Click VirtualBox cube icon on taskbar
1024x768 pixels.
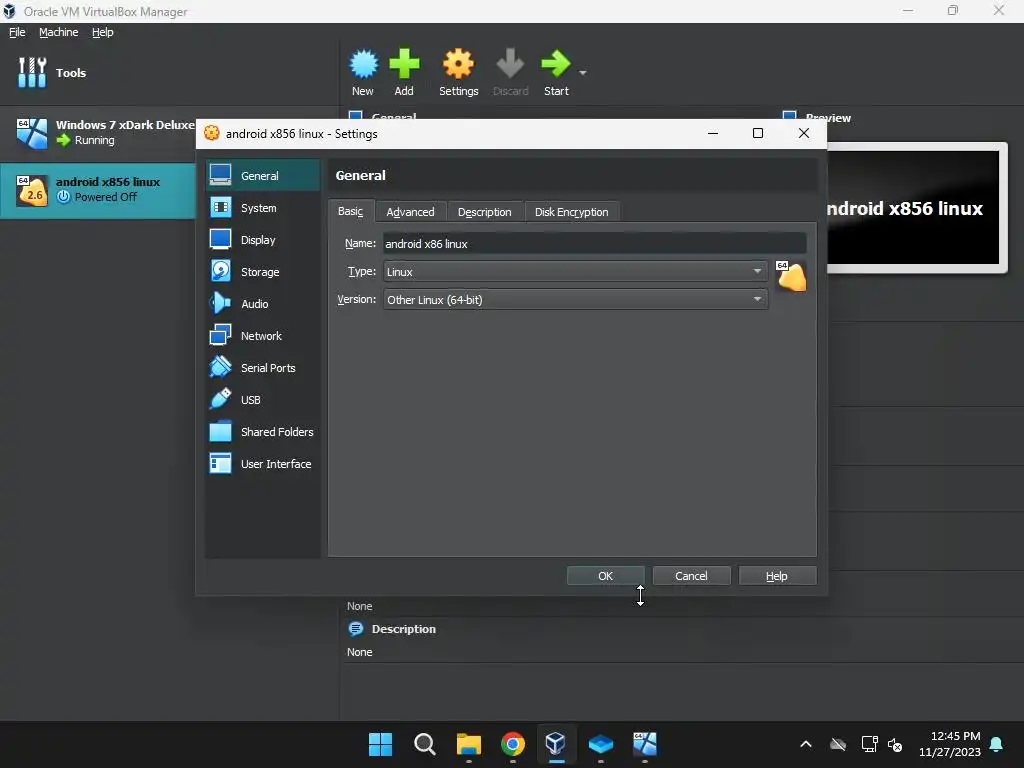tap(556, 744)
